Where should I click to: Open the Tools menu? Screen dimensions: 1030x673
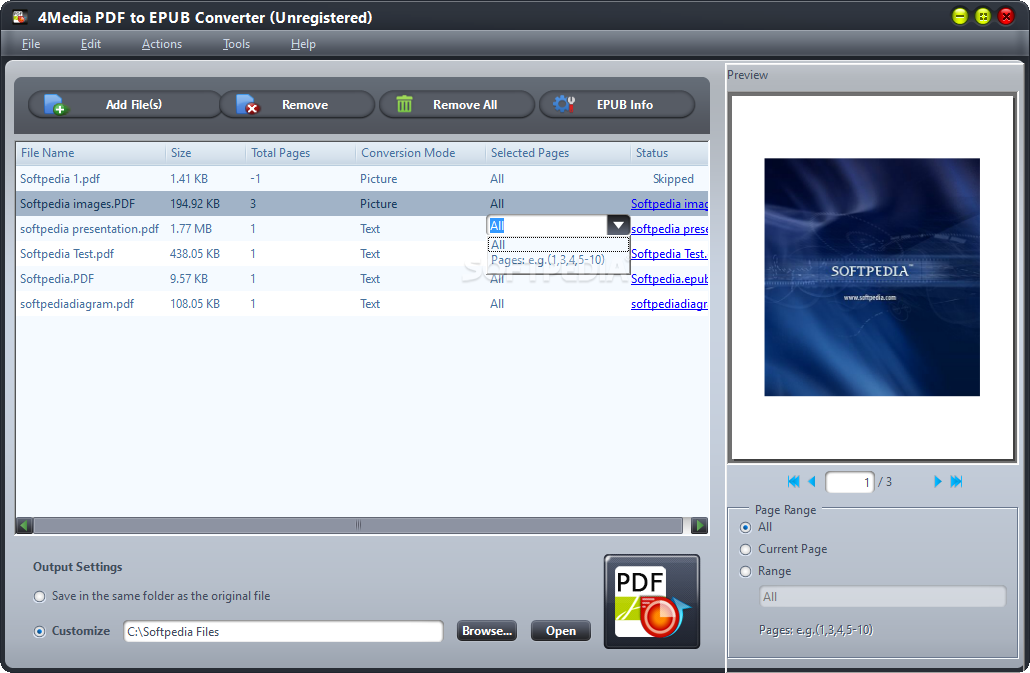236,44
